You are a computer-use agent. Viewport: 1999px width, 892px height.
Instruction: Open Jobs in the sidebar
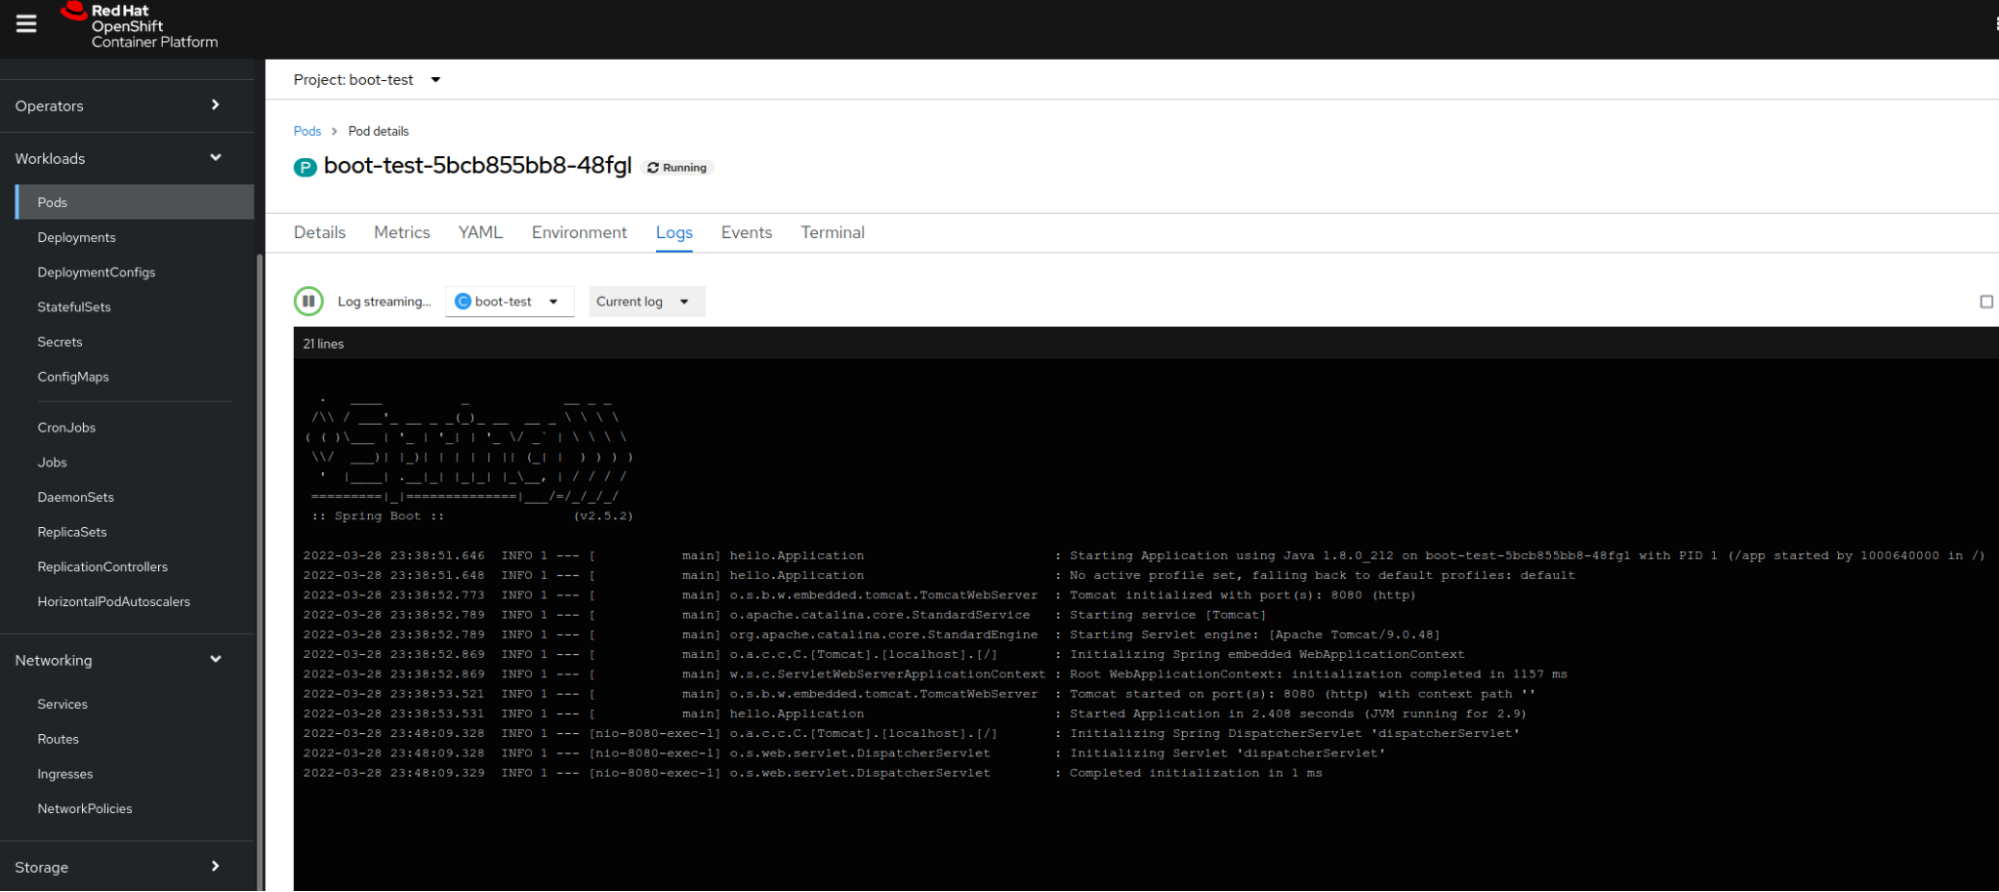click(52, 462)
